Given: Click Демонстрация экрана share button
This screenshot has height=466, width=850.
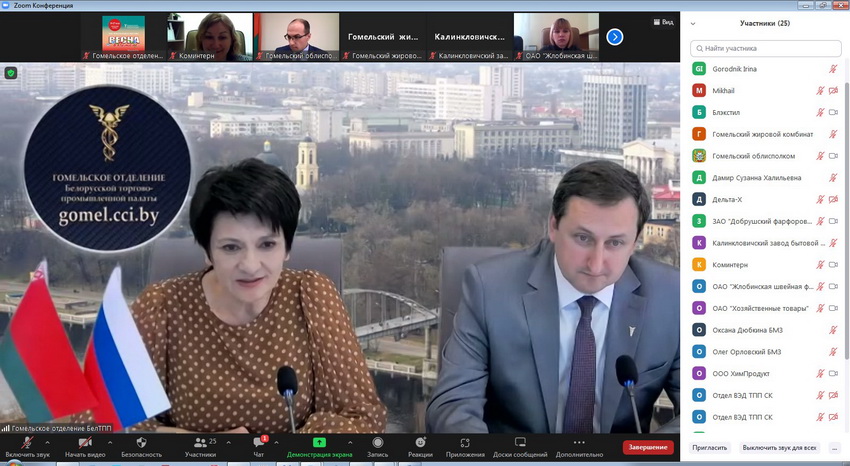Looking at the screenshot, I should tap(319, 446).
